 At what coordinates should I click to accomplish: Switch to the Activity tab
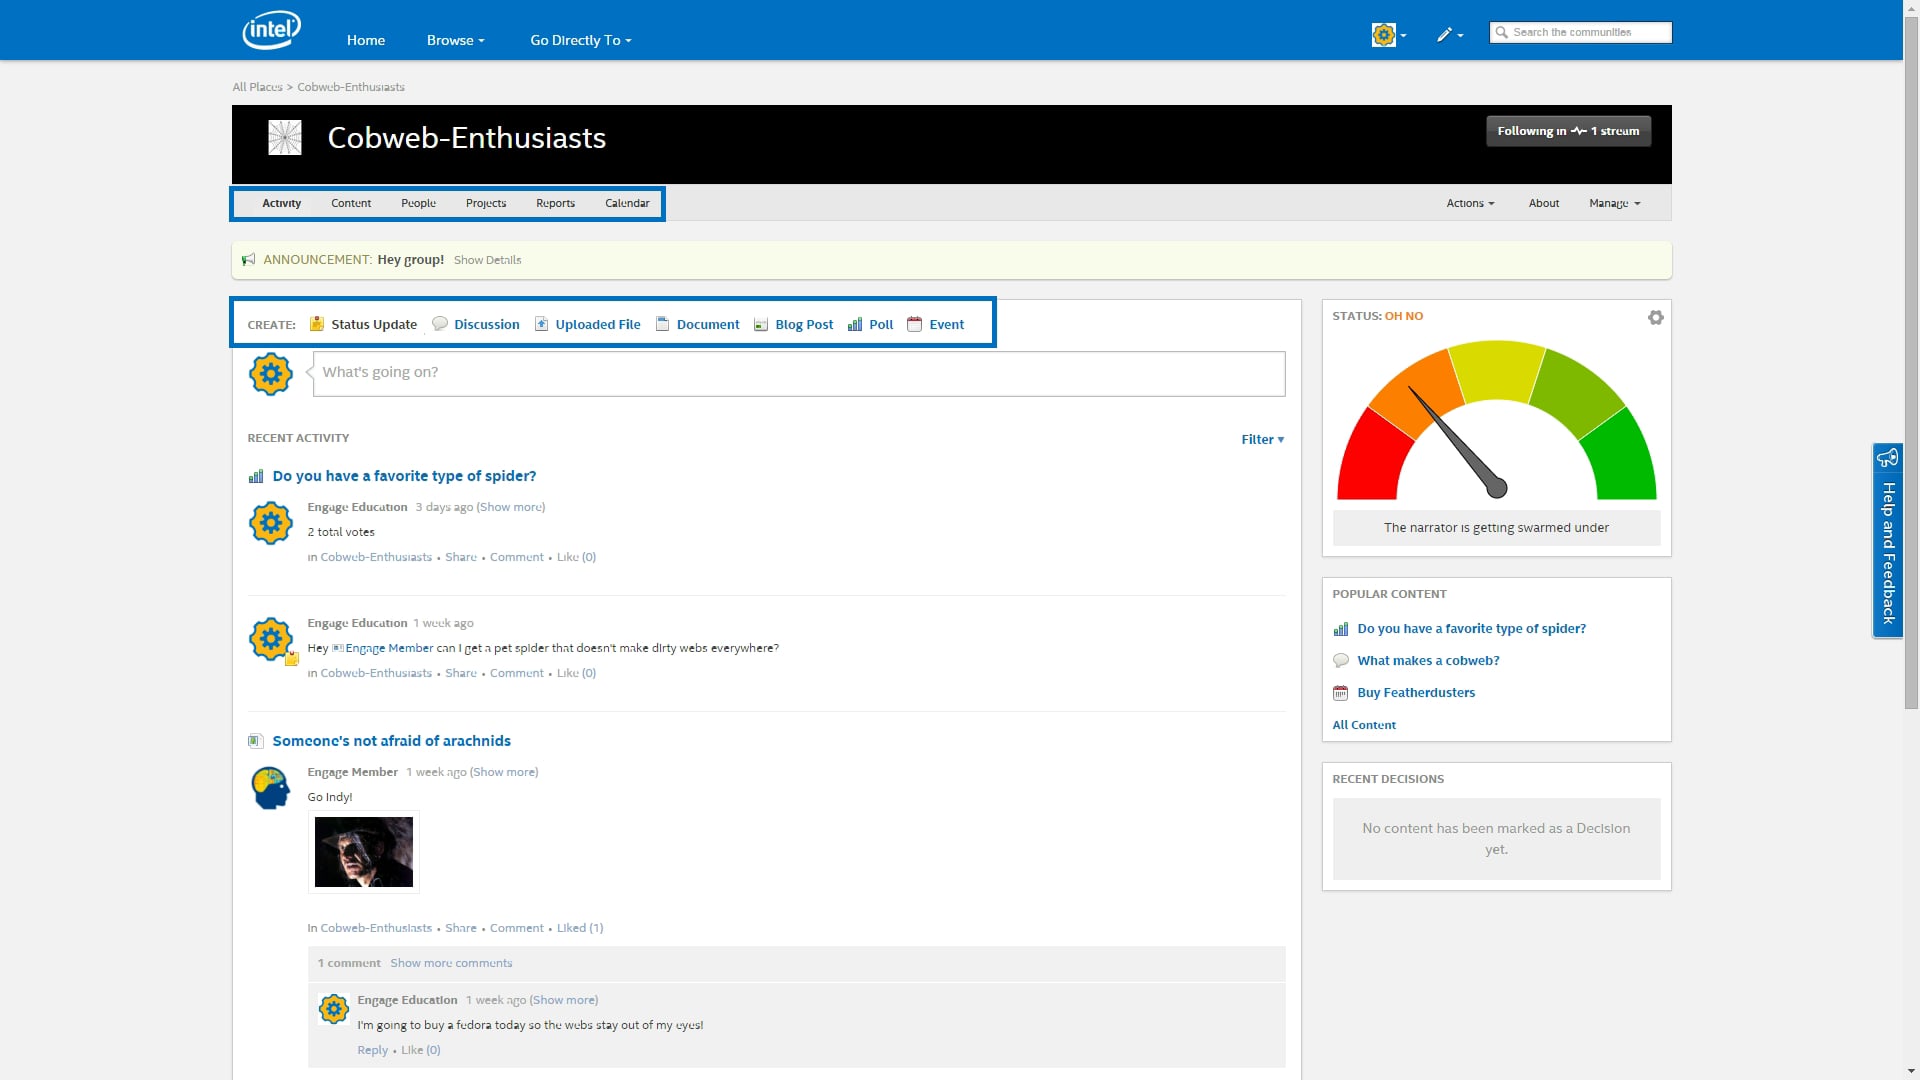coord(282,203)
